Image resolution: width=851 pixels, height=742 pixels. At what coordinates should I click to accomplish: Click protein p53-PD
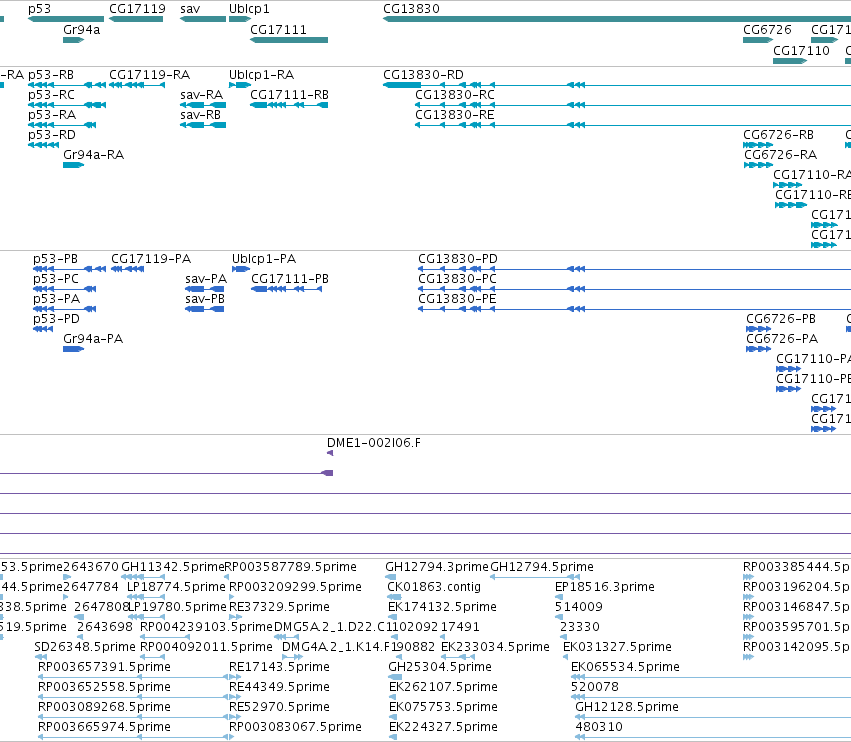click(56, 319)
